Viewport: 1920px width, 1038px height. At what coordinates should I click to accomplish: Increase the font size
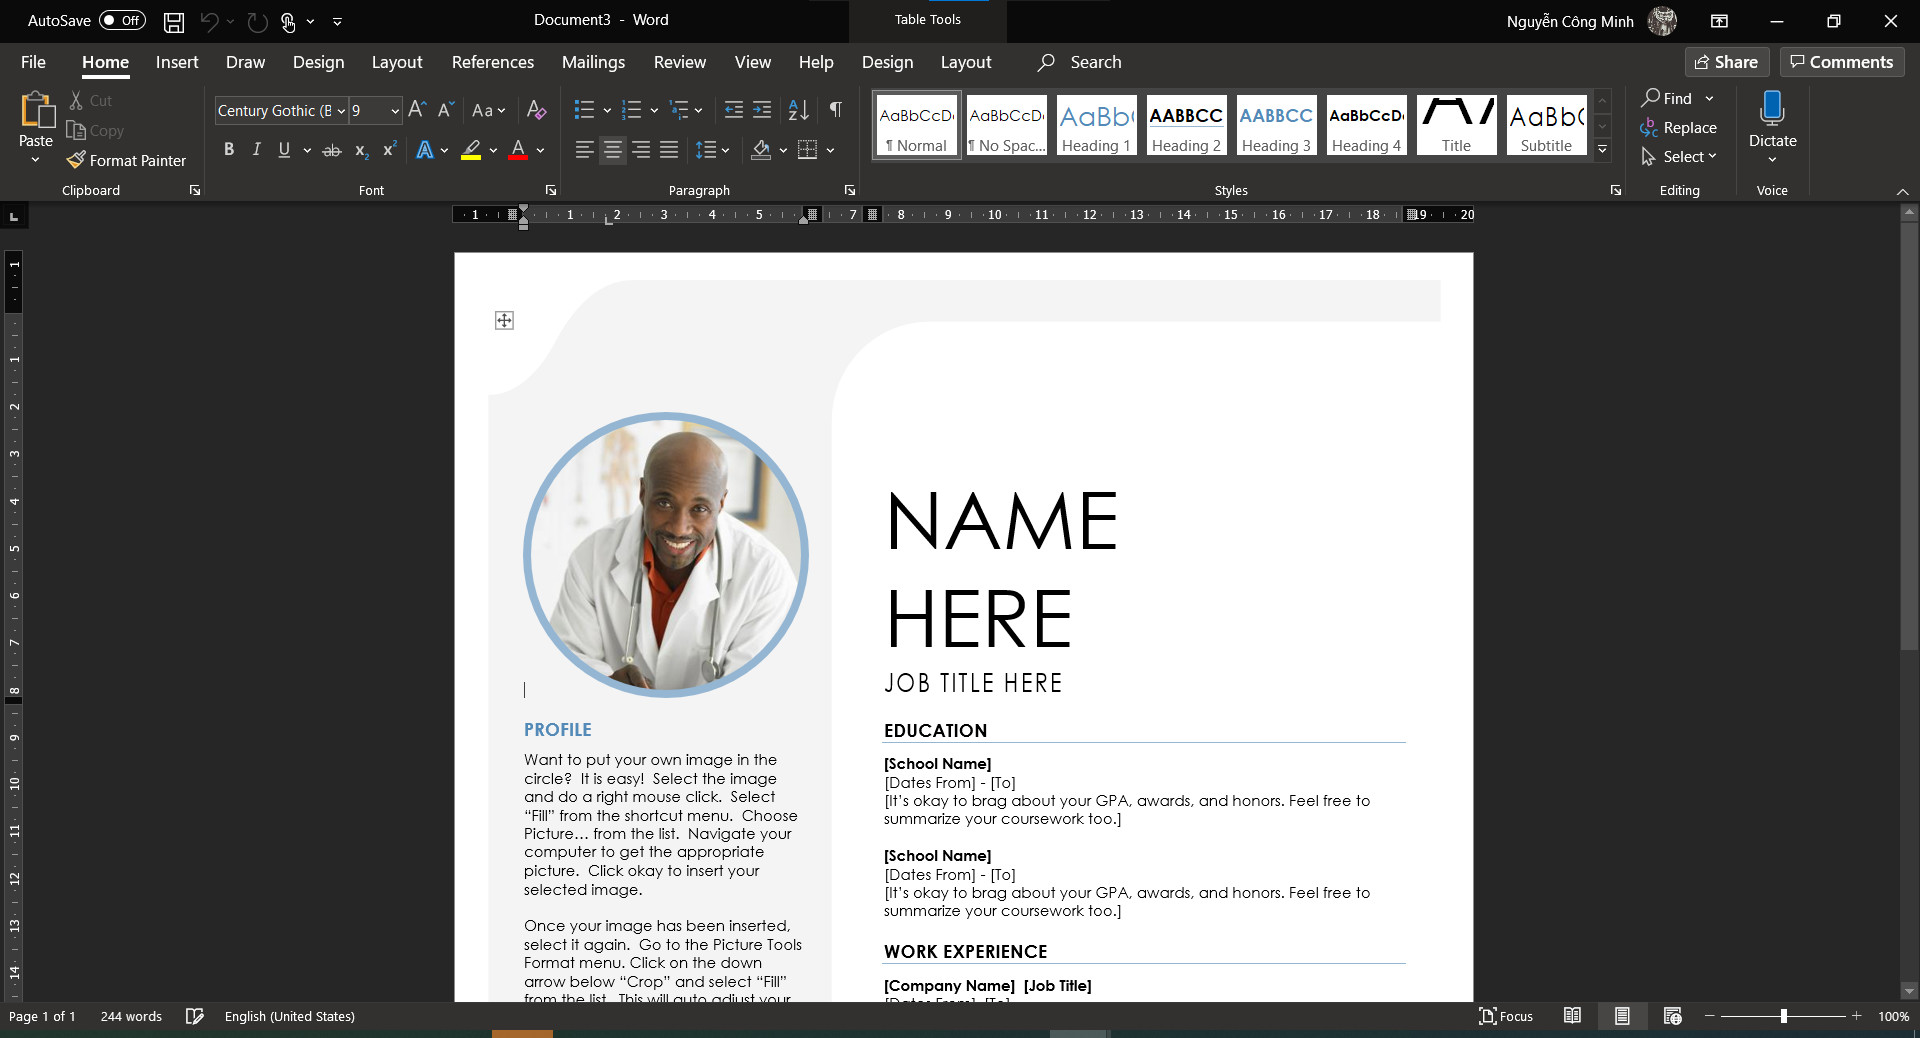[417, 110]
